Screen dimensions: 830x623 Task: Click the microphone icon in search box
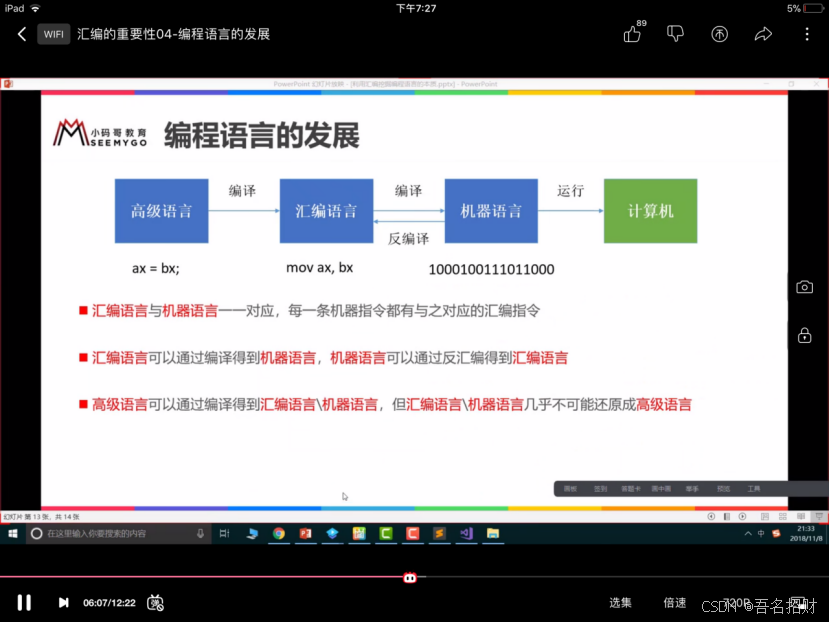click(x=200, y=534)
